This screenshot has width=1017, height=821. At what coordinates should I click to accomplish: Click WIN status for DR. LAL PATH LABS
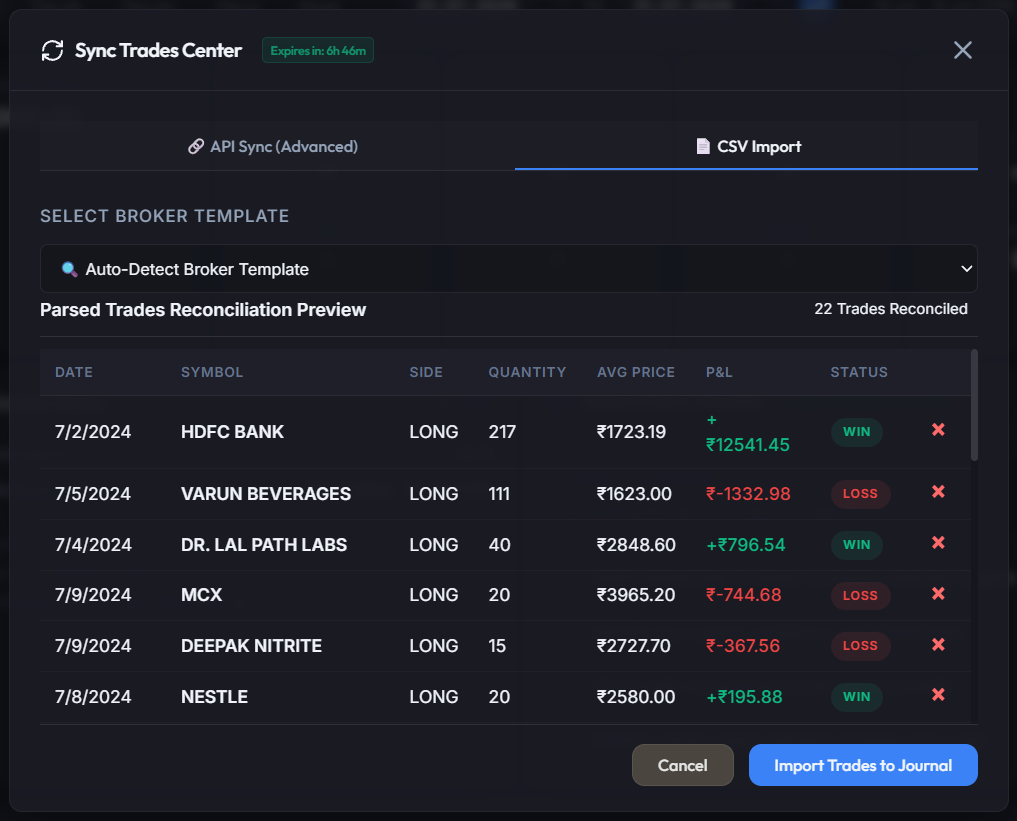pyautogui.click(x=857, y=545)
